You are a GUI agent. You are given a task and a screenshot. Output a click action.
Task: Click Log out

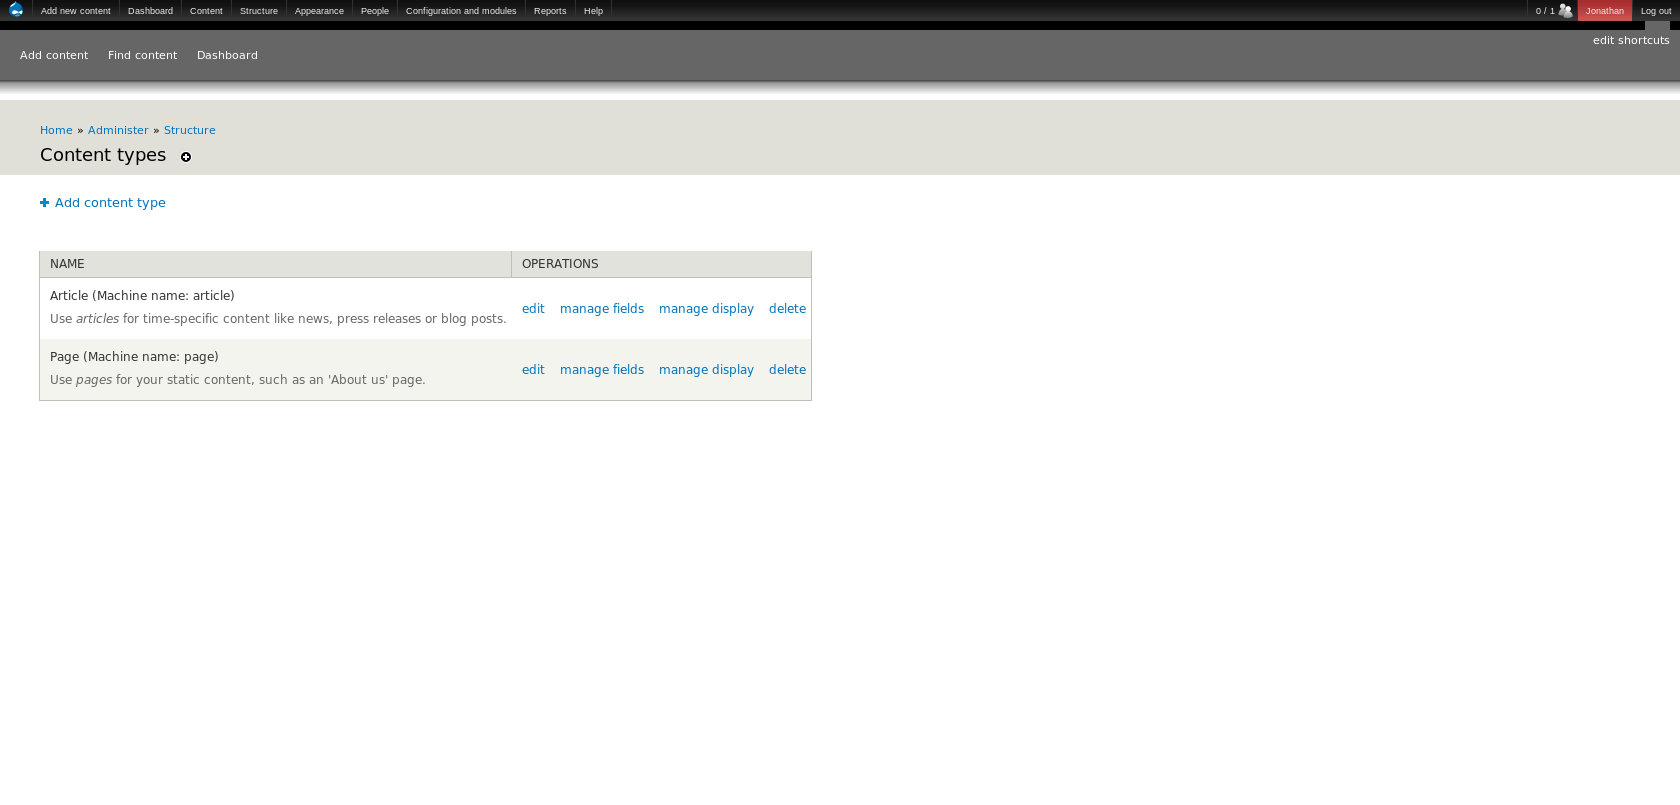click(x=1656, y=11)
